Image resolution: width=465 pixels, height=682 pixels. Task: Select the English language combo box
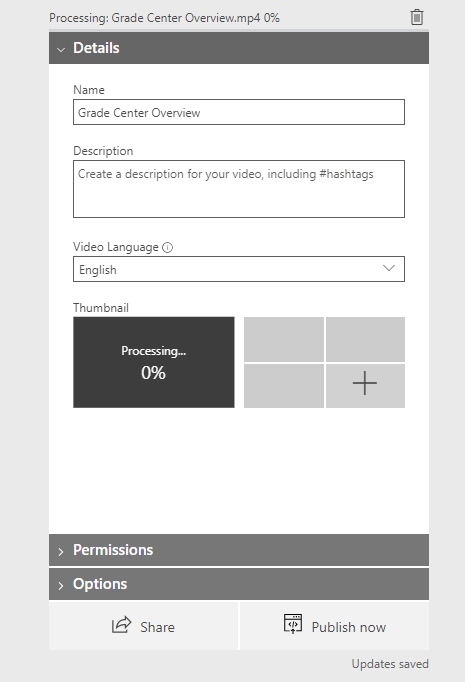[239, 269]
